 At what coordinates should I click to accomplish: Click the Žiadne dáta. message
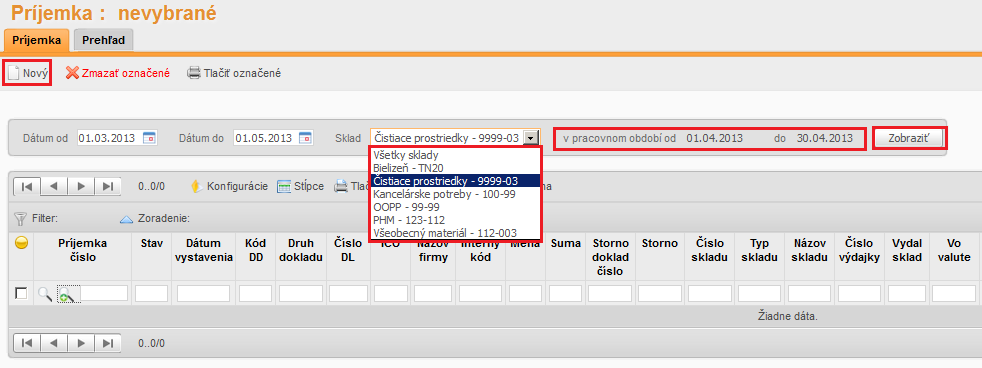[788, 316]
